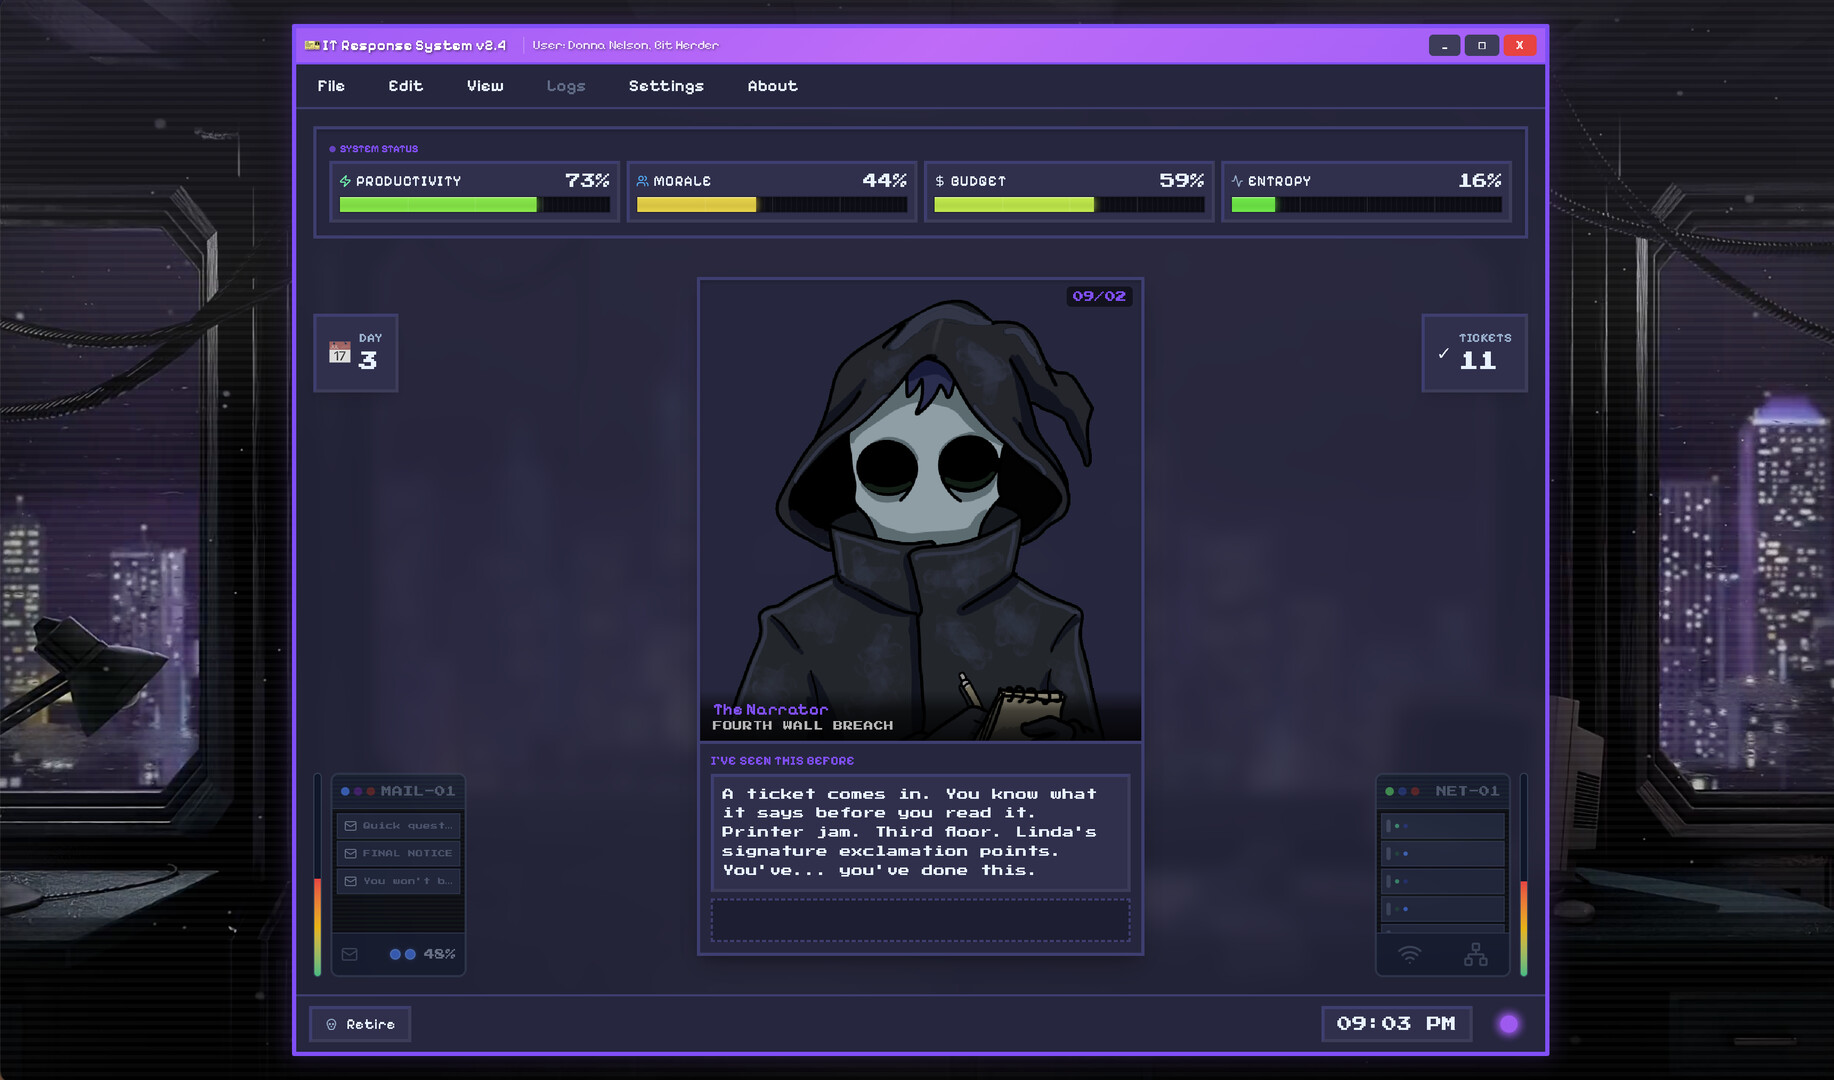Image resolution: width=1834 pixels, height=1080 pixels.
Task: Click the Budget dollar sign icon
Action: [x=939, y=181]
